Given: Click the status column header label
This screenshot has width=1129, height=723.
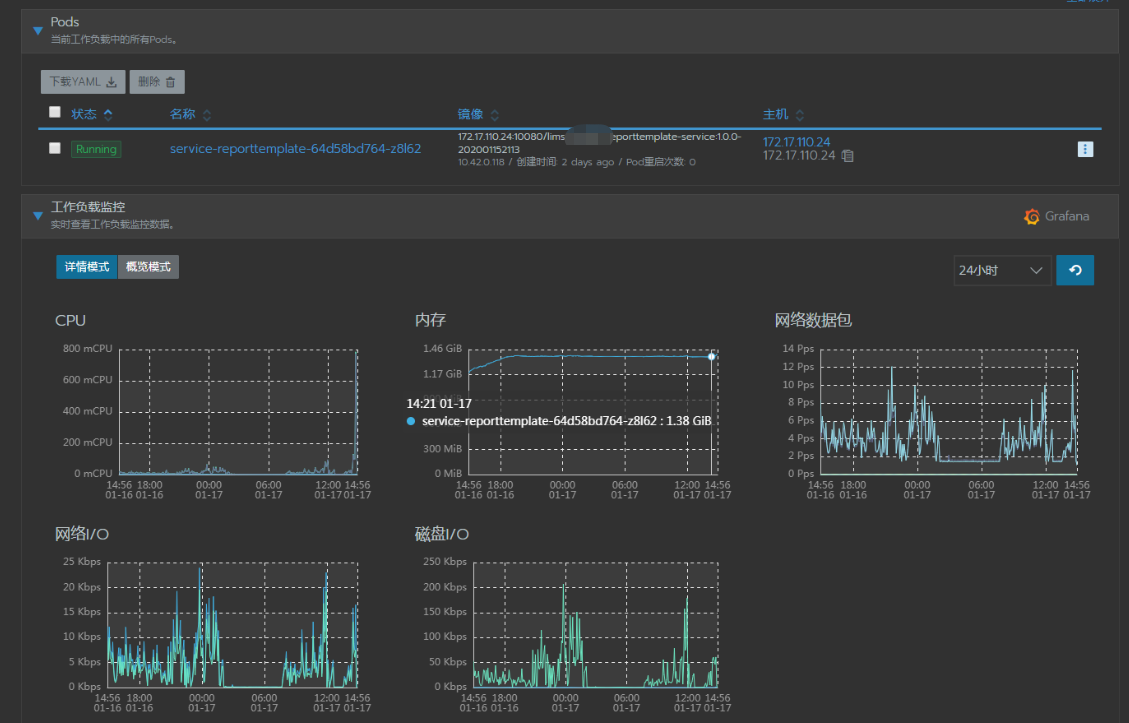Looking at the screenshot, I should click(84, 114).
